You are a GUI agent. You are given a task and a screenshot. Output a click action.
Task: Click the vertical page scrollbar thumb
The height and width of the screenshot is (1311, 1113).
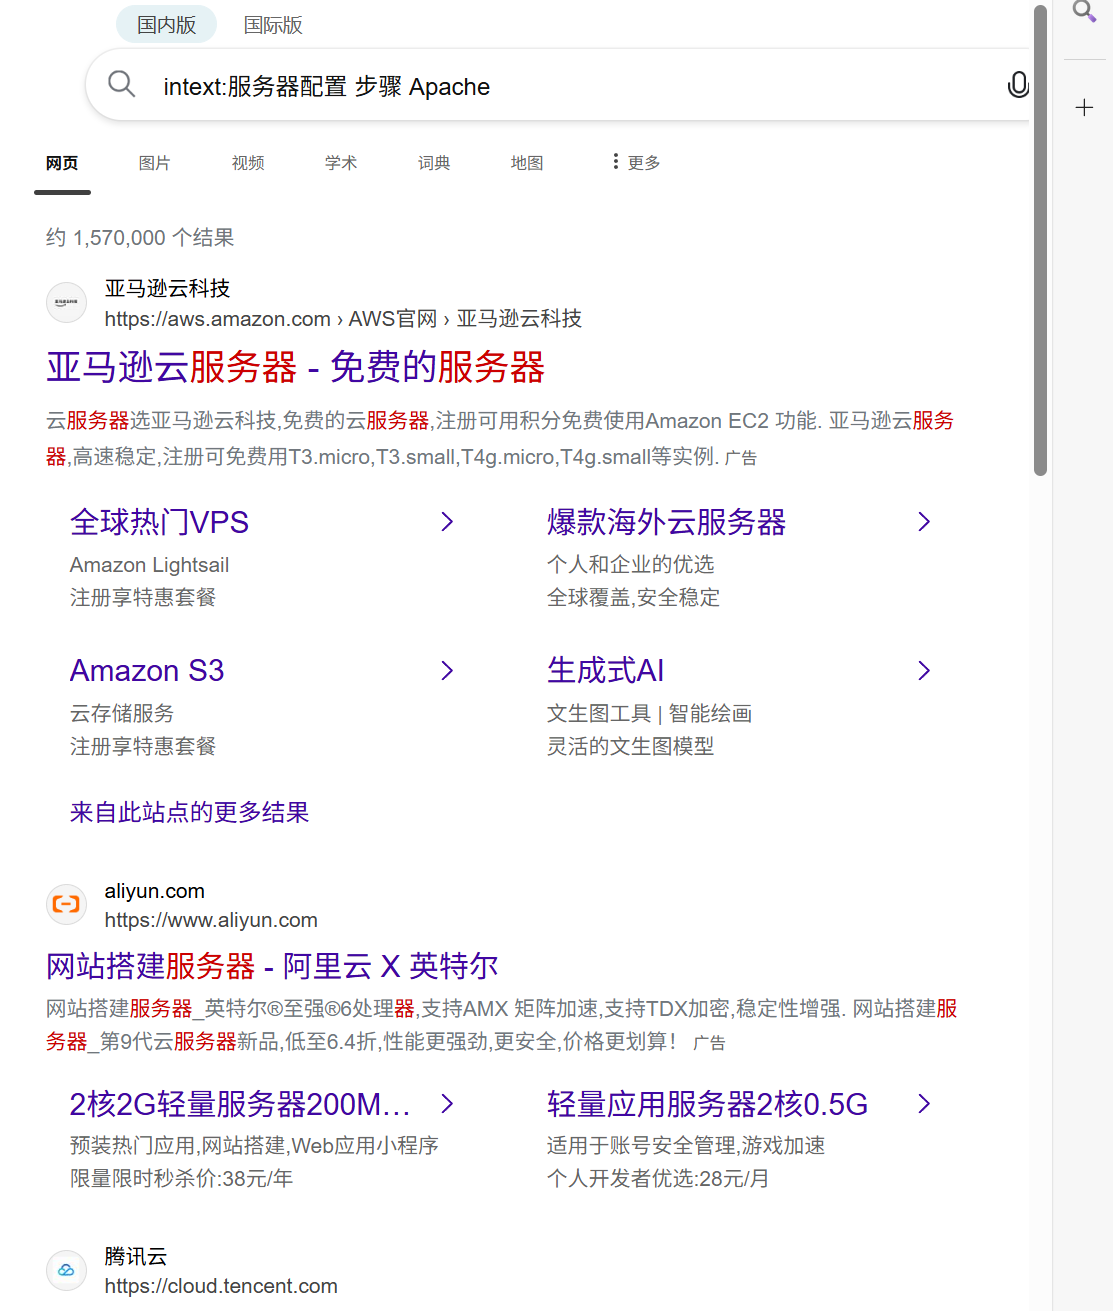(1041, 240)
